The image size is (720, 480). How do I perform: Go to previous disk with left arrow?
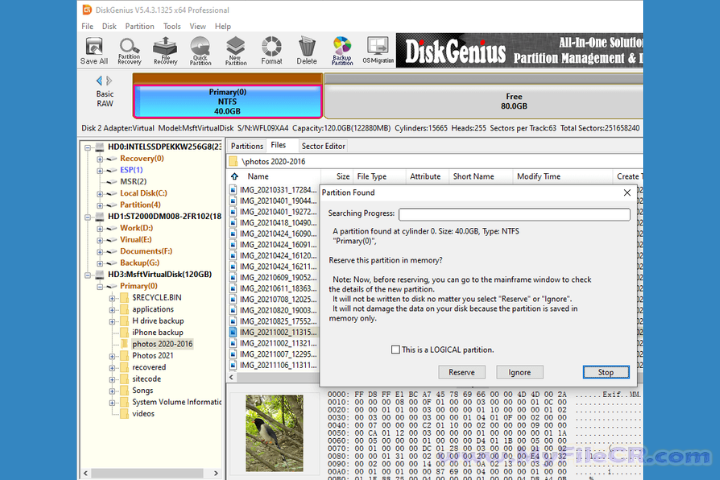coord(99,81)
